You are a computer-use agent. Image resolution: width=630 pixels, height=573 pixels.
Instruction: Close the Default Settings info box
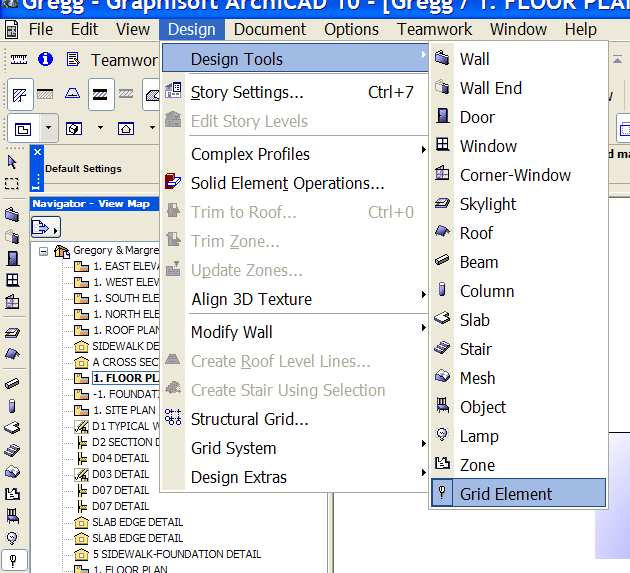tap(37, 152)
